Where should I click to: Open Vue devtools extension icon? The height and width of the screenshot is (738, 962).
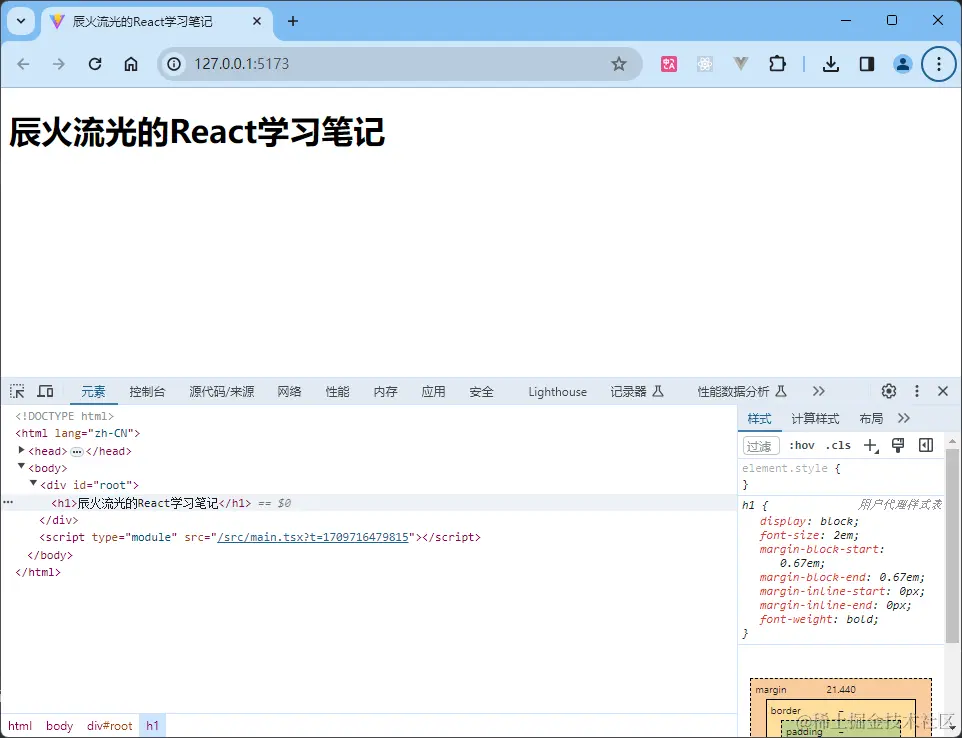(741, 64)
